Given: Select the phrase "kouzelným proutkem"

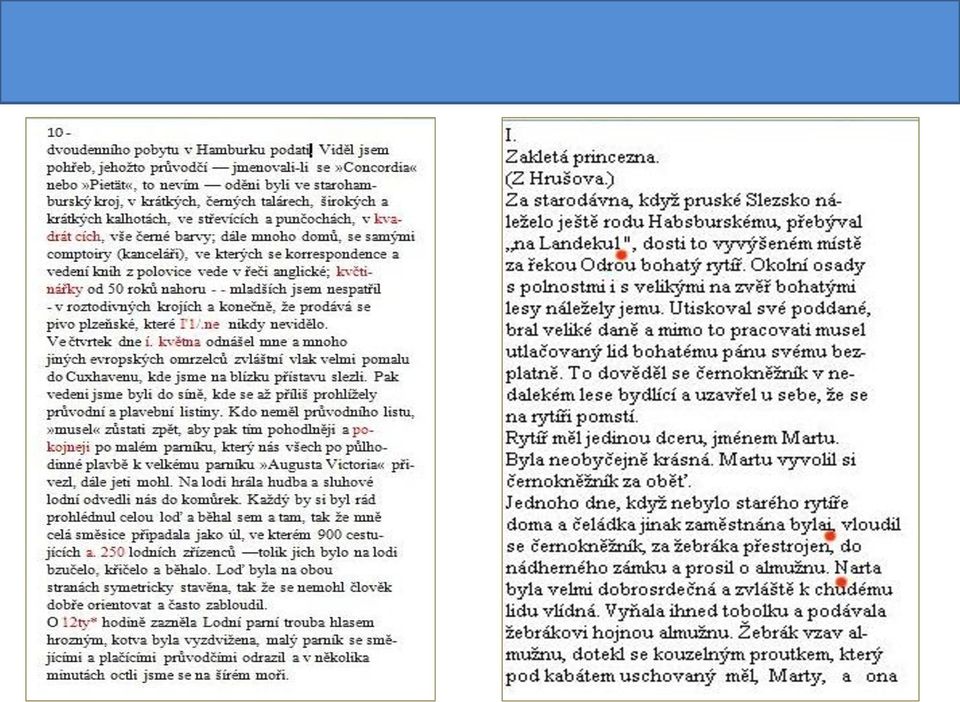Looking at the screenshot, I should (742, 655).
